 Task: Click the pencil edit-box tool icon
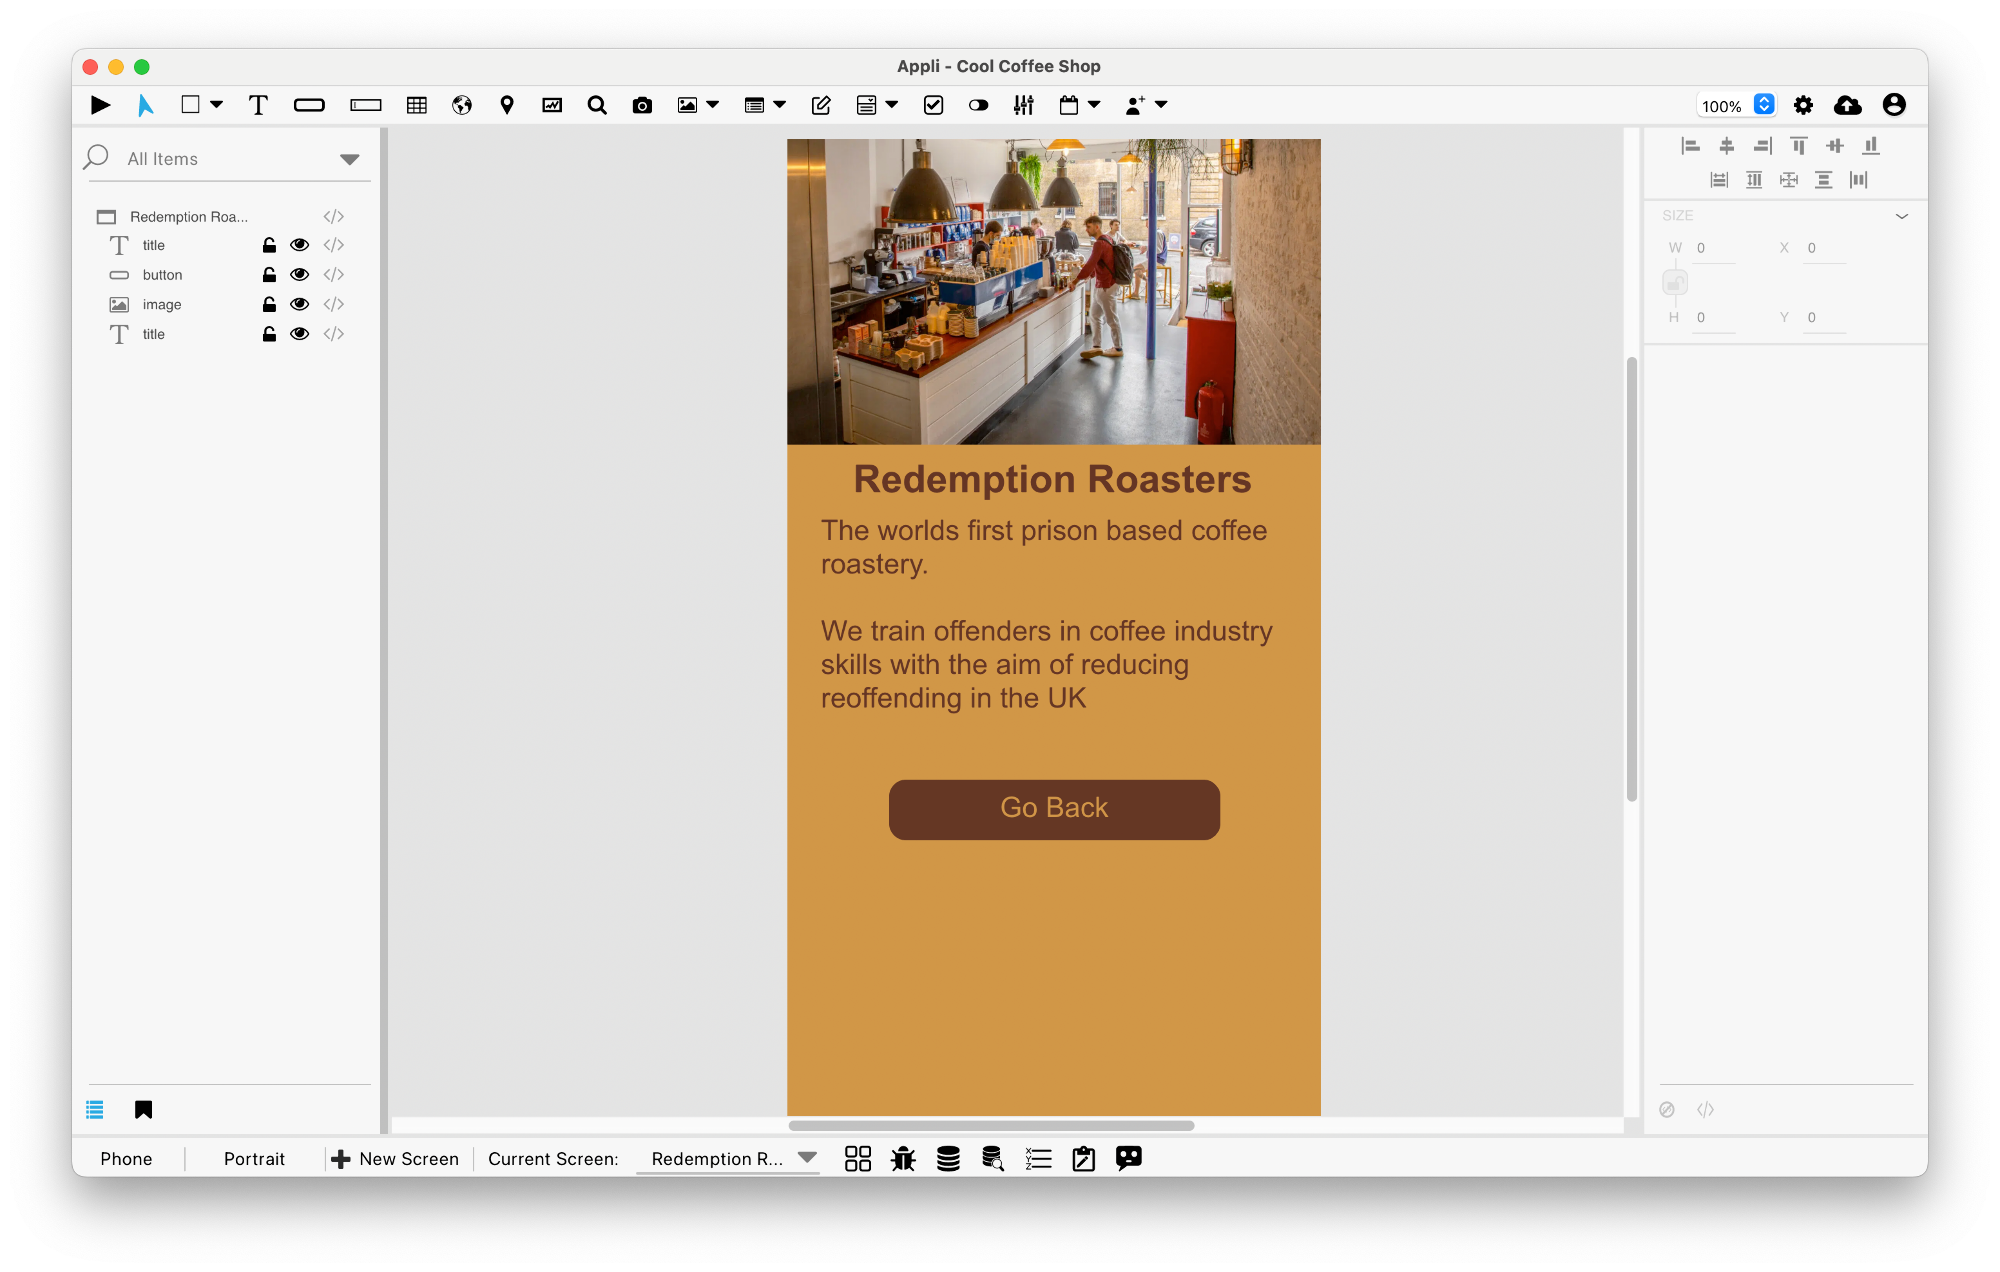pyautogui.click(x=821, y=105)
